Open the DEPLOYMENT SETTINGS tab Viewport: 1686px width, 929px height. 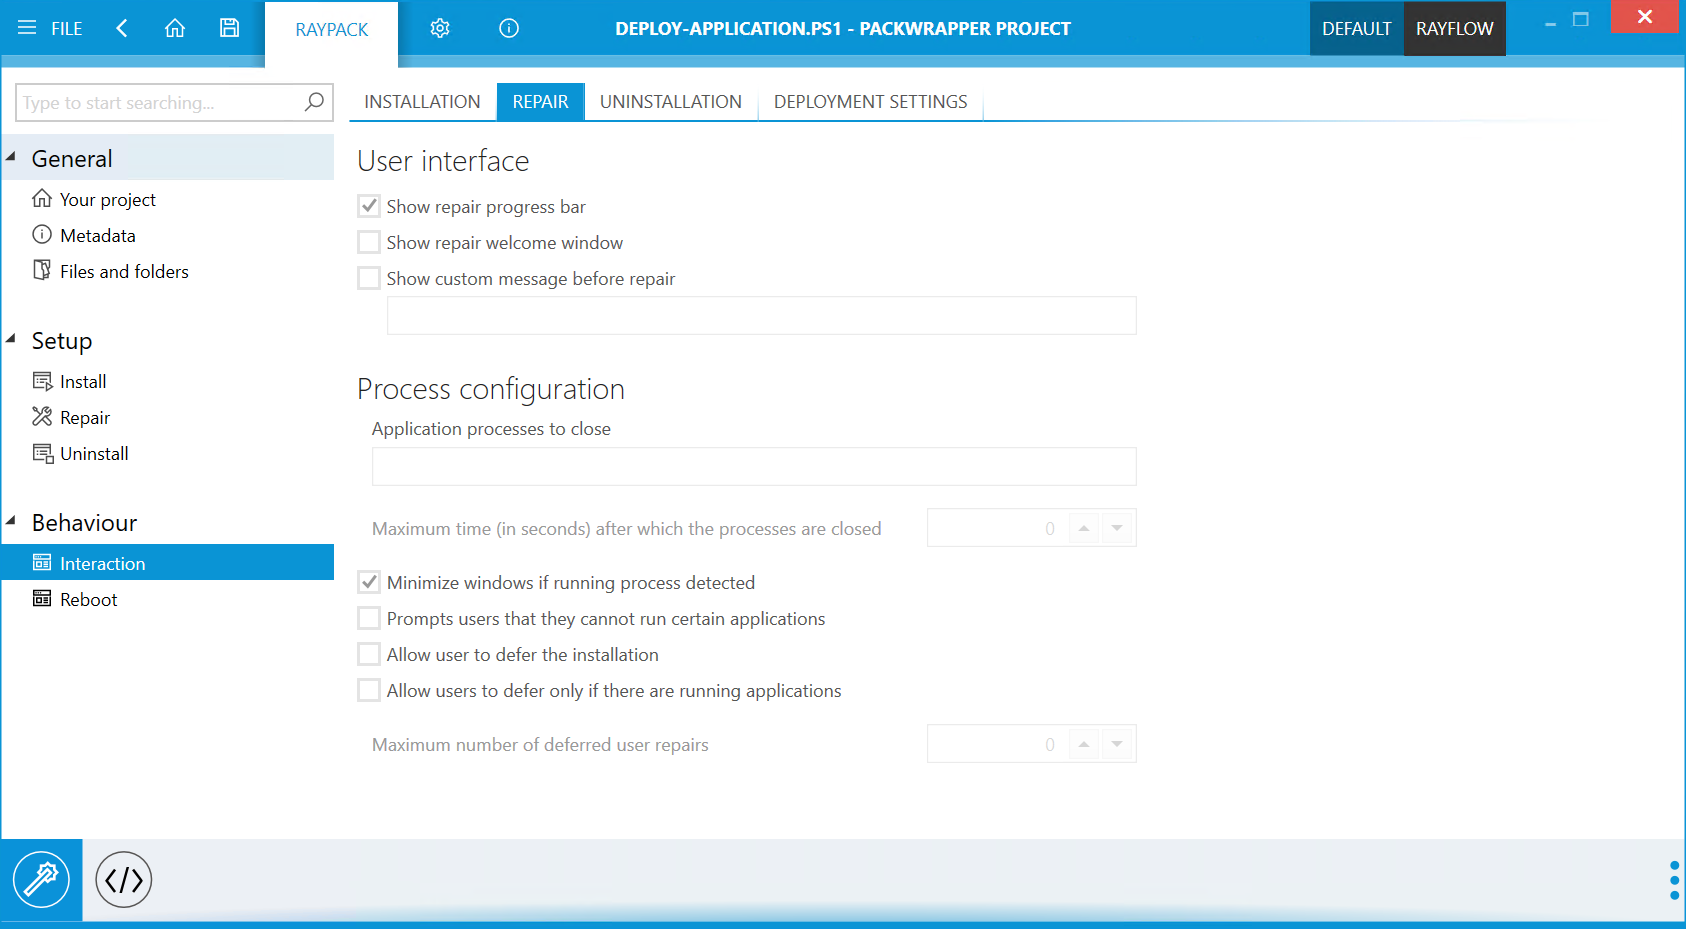tap(870, 101)
